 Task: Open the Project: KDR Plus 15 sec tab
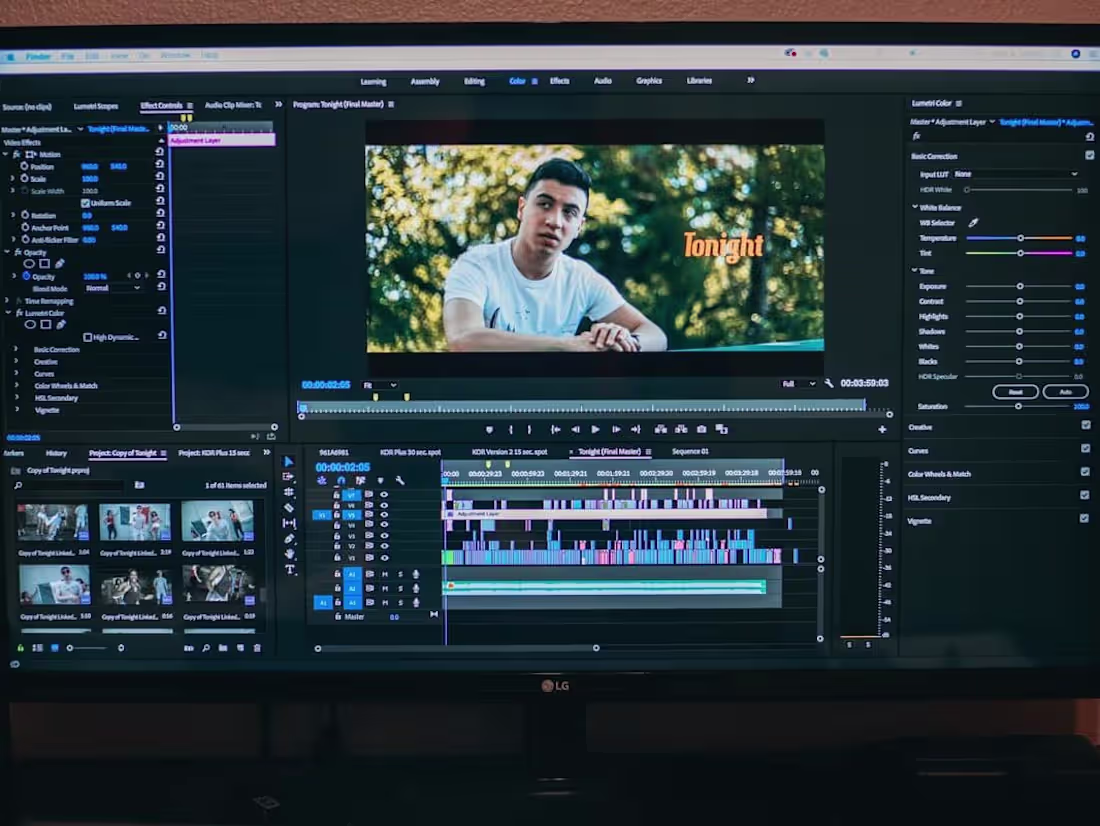(212, 451)
